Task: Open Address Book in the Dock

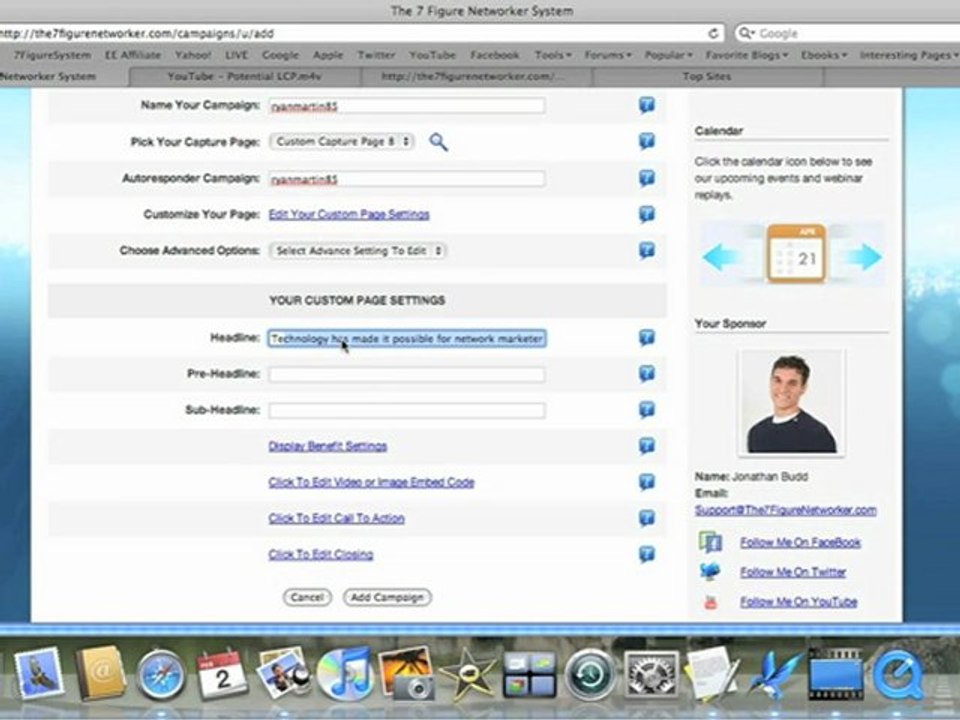Action: 100,673
